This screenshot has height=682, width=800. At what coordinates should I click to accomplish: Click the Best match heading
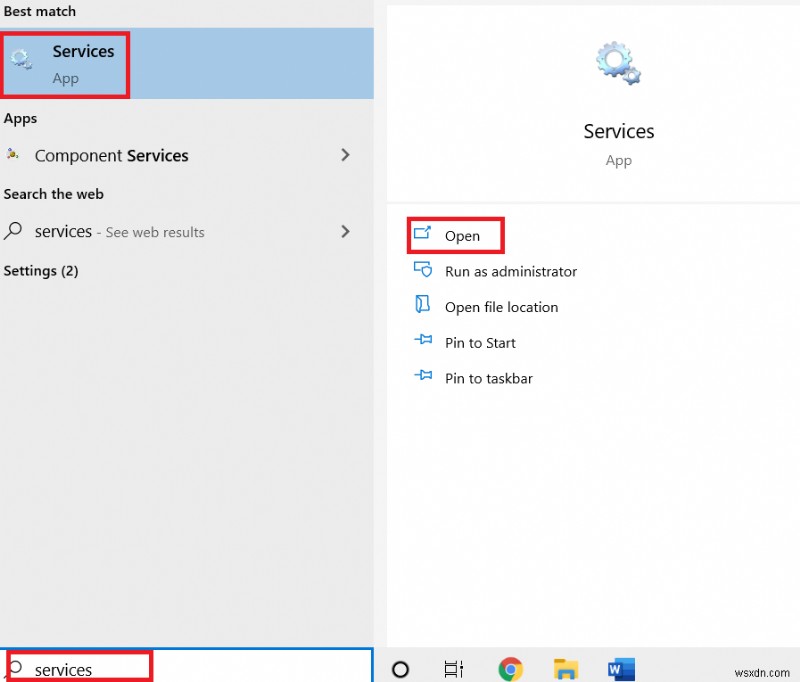pos(40,11)
